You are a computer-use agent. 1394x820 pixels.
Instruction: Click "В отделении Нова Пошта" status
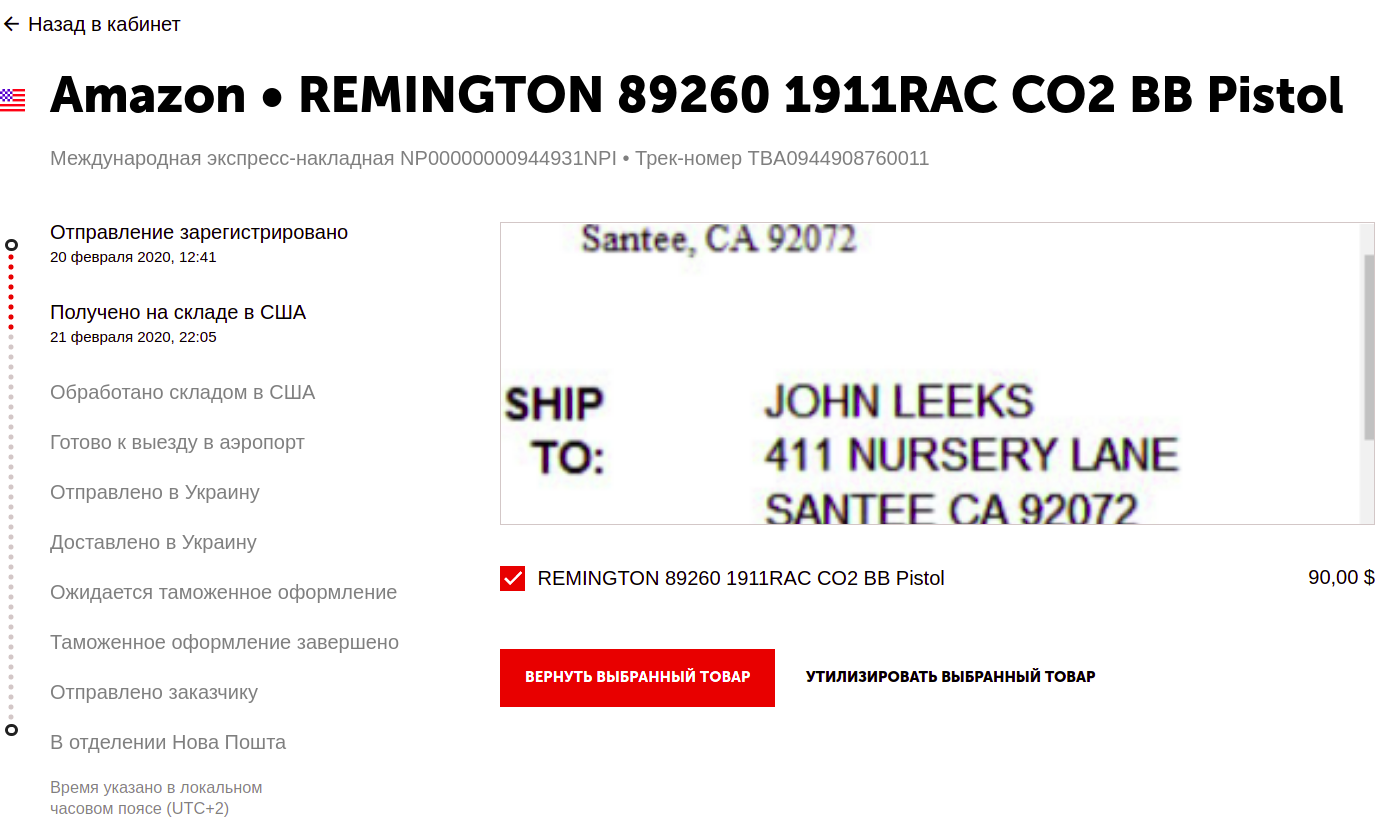pos(168,742)
